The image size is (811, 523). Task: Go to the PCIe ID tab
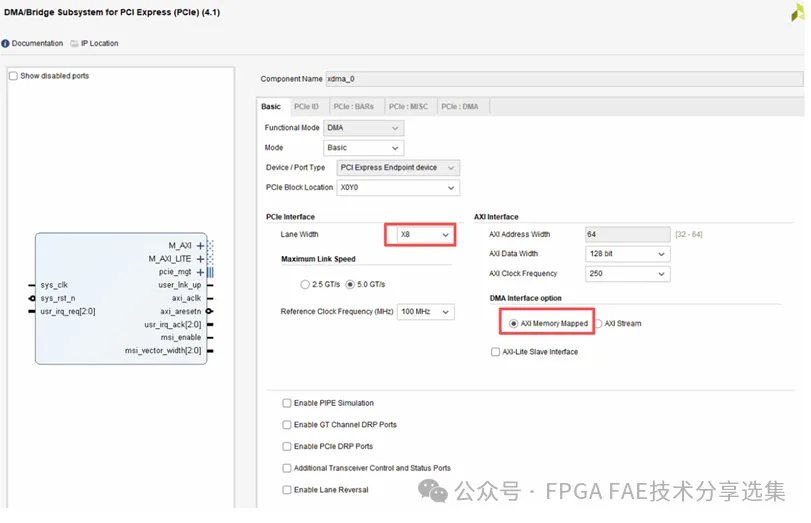[306, 107]
